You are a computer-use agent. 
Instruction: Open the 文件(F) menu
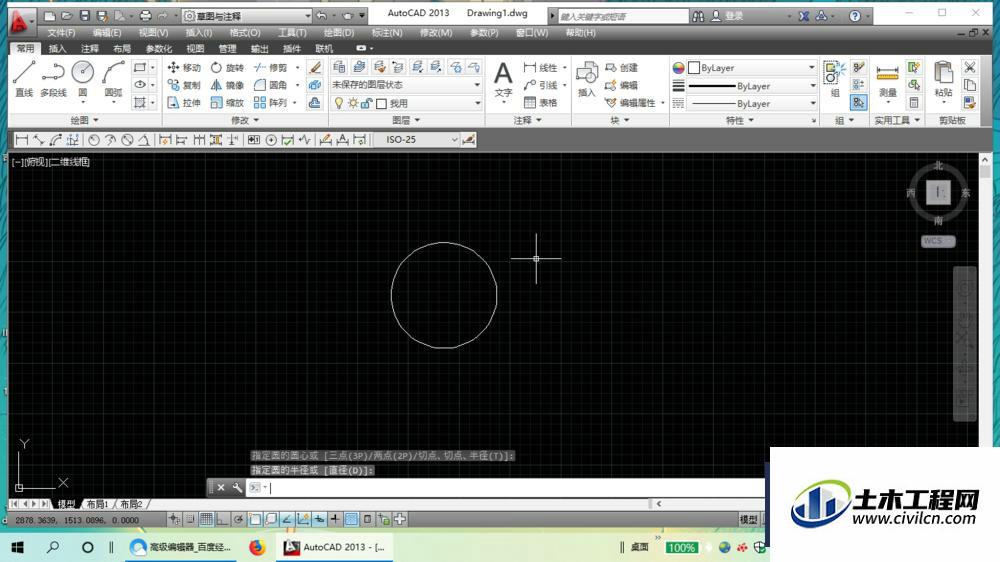tap(61, 33)
